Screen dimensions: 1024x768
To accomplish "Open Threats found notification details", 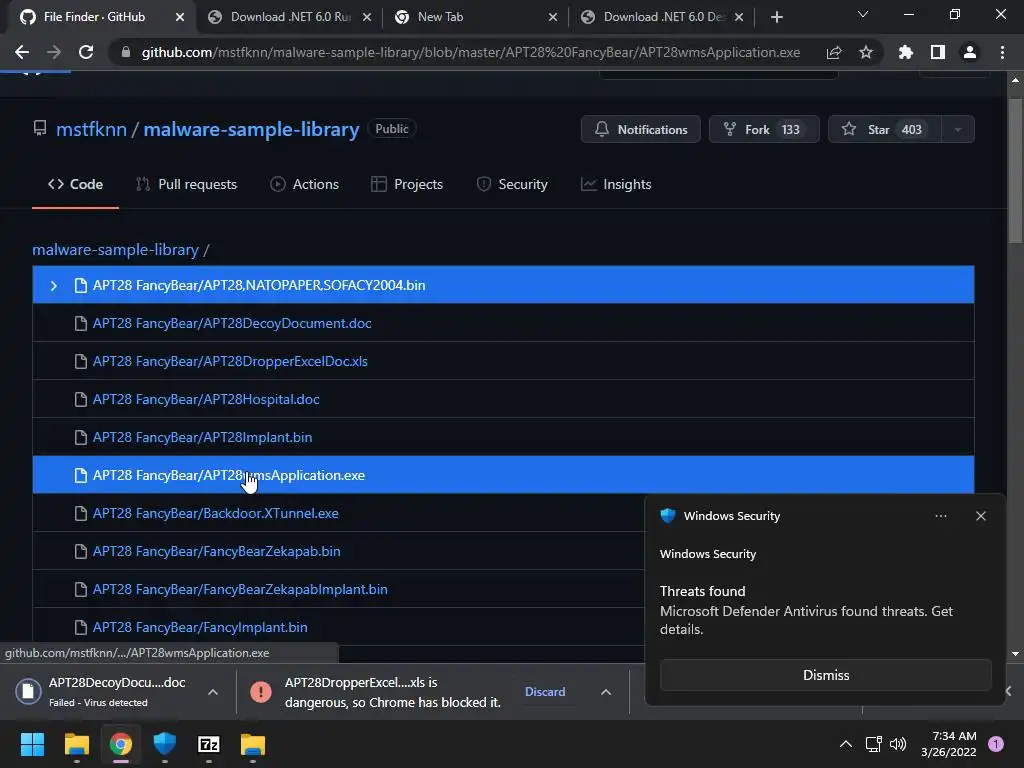I will tap(806, 610).
